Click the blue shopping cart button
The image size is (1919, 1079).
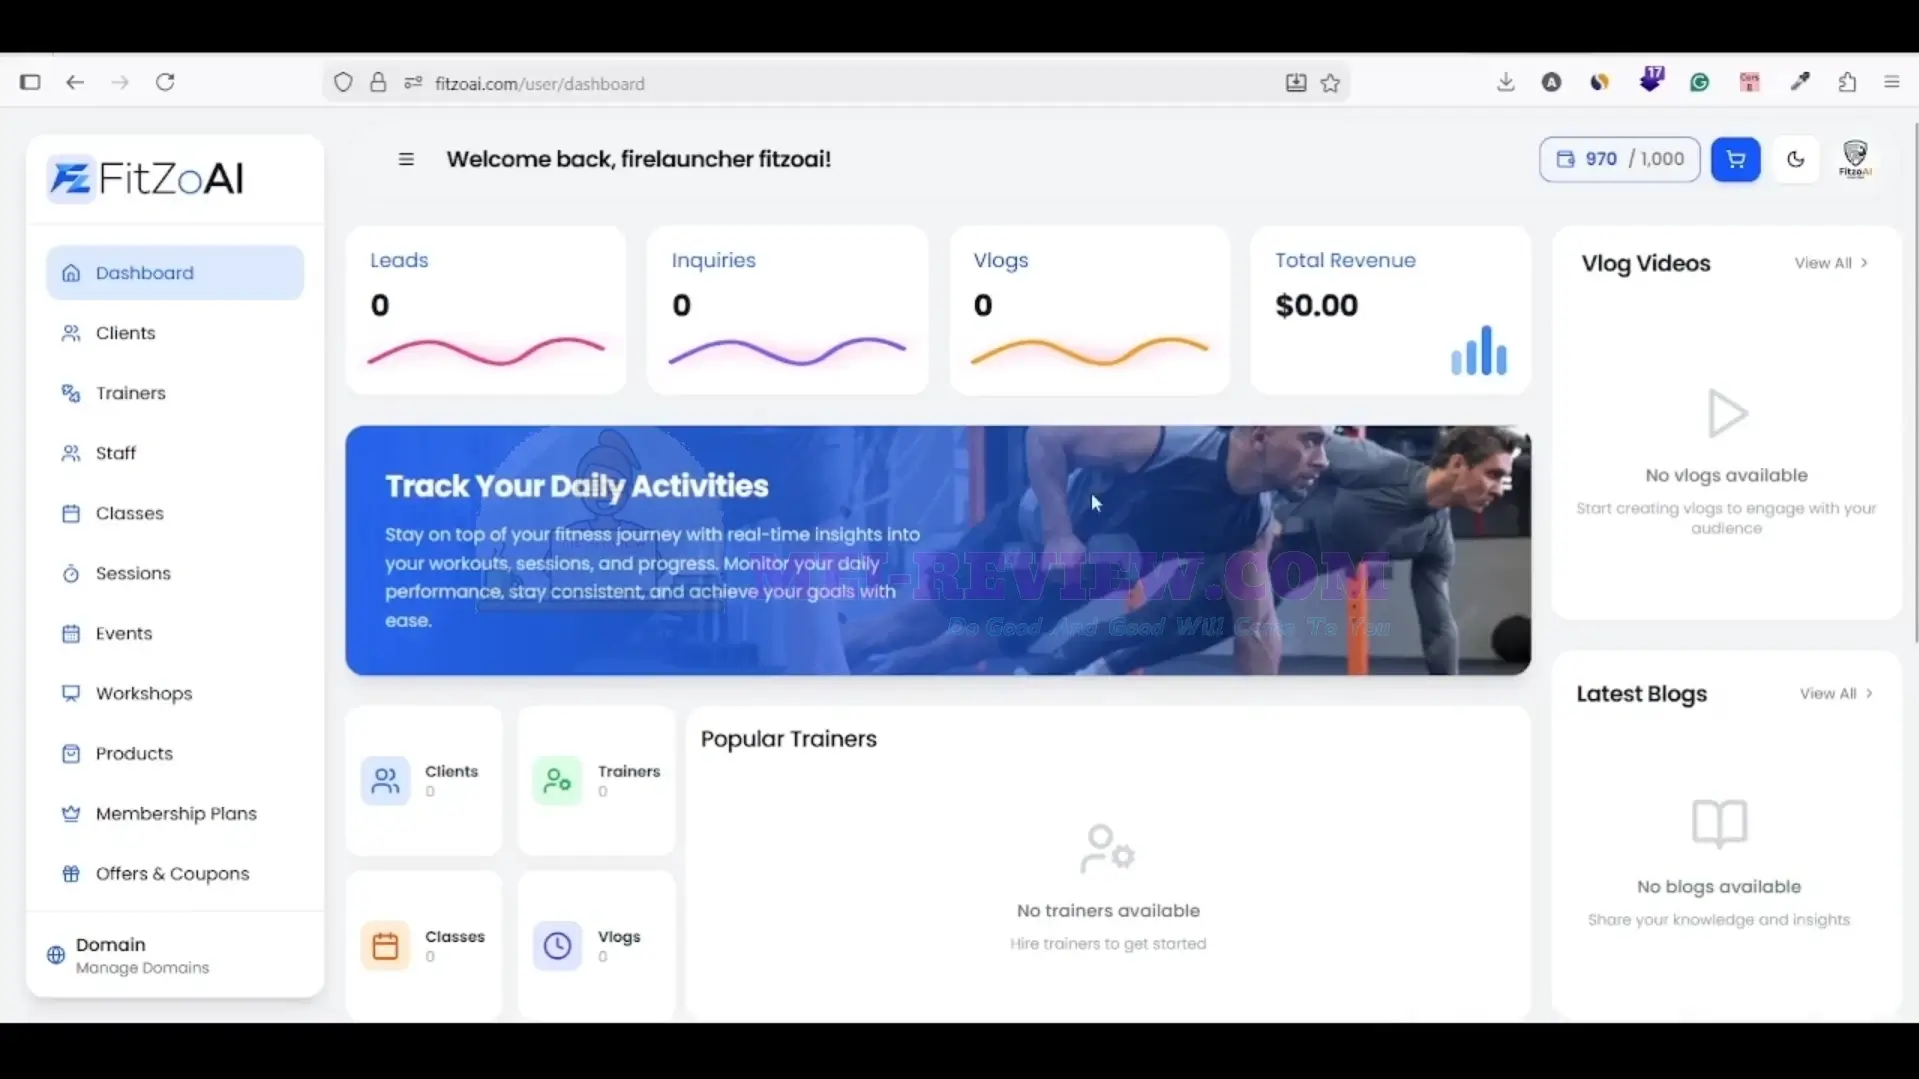pyautogui.click(x=1735, y=159)
